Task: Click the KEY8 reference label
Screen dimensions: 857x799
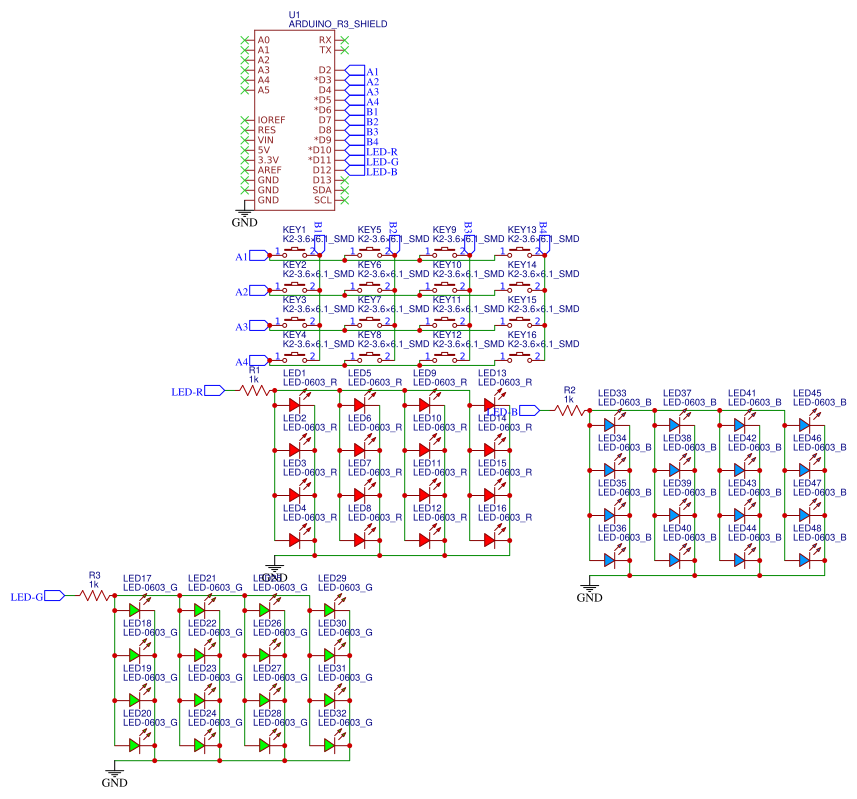Action: 369,334
